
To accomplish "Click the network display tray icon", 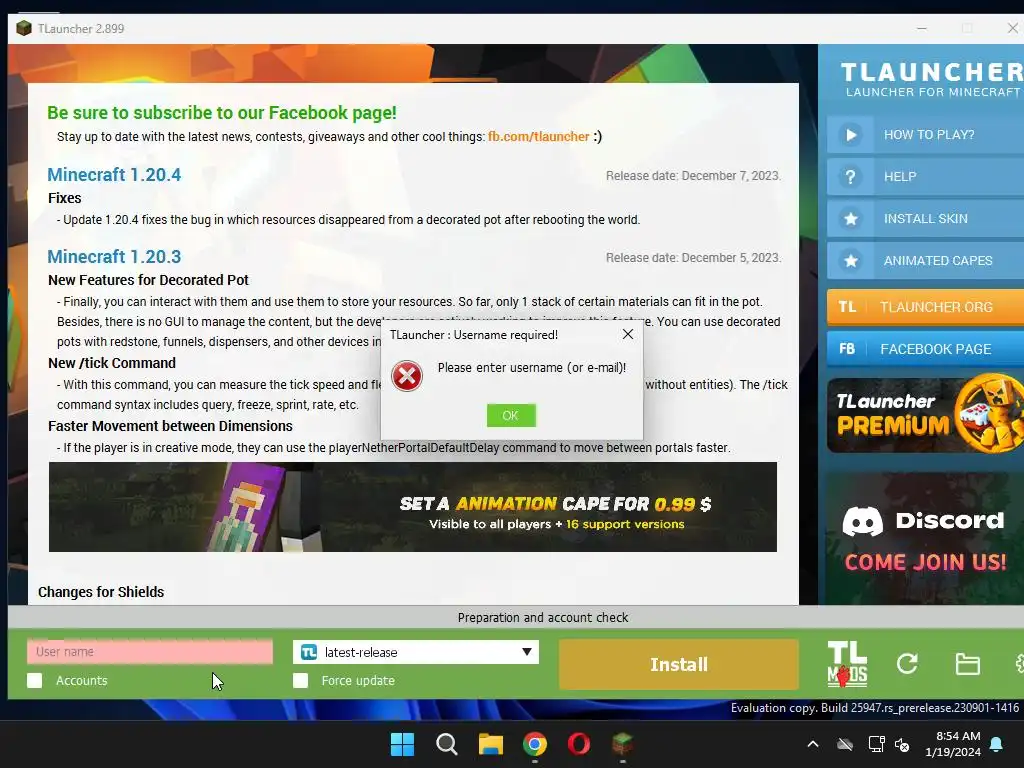I will (876, 744).
